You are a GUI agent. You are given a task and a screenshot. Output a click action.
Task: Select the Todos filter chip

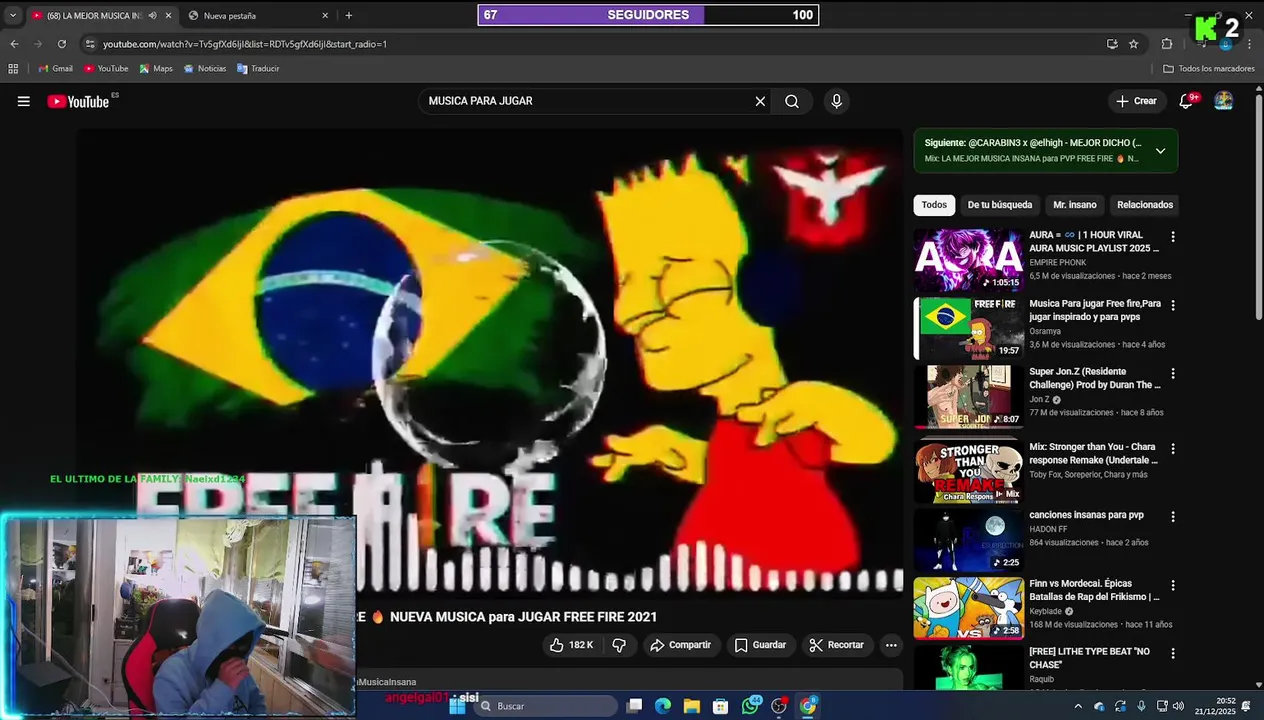click(x=934, y=205)
